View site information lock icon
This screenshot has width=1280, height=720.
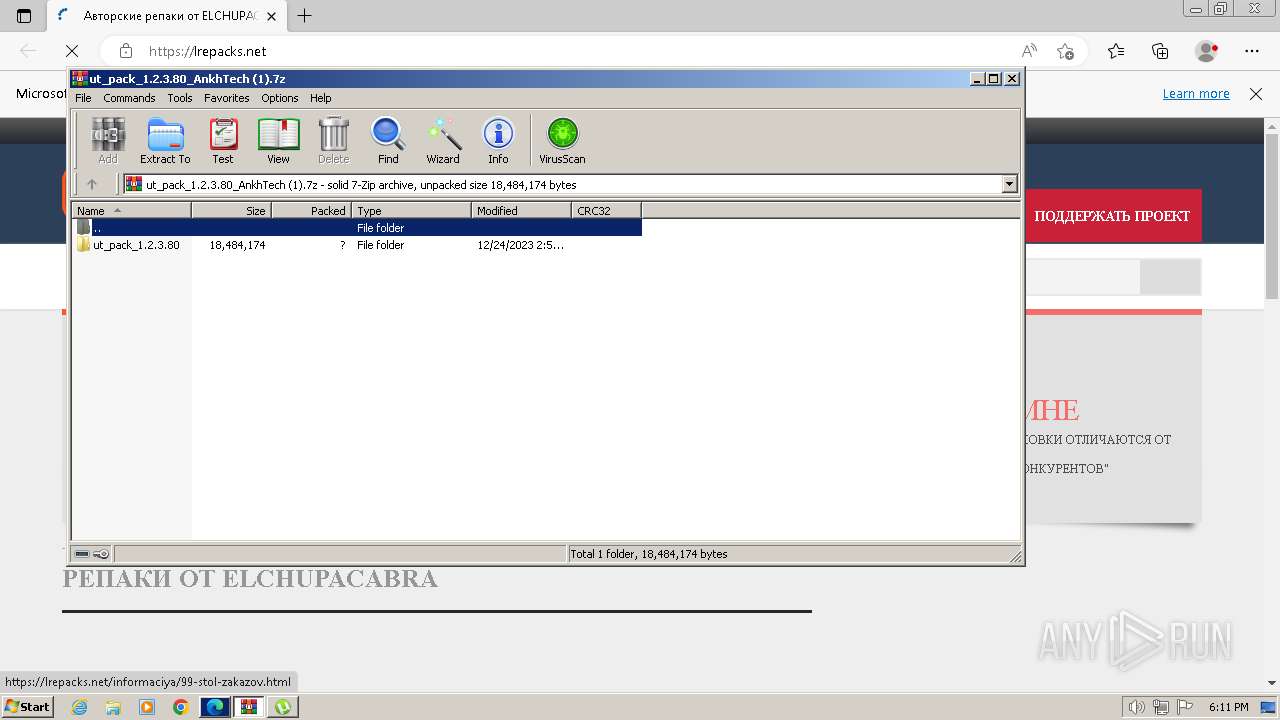click(x=125, y=51)
